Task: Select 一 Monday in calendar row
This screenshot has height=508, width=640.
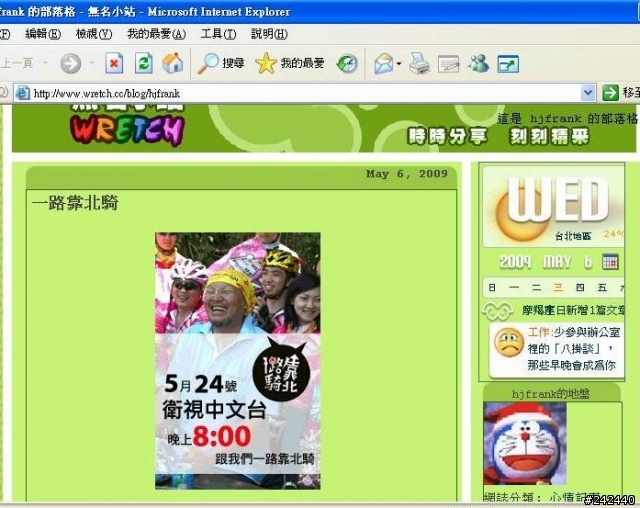Action: 514,288
